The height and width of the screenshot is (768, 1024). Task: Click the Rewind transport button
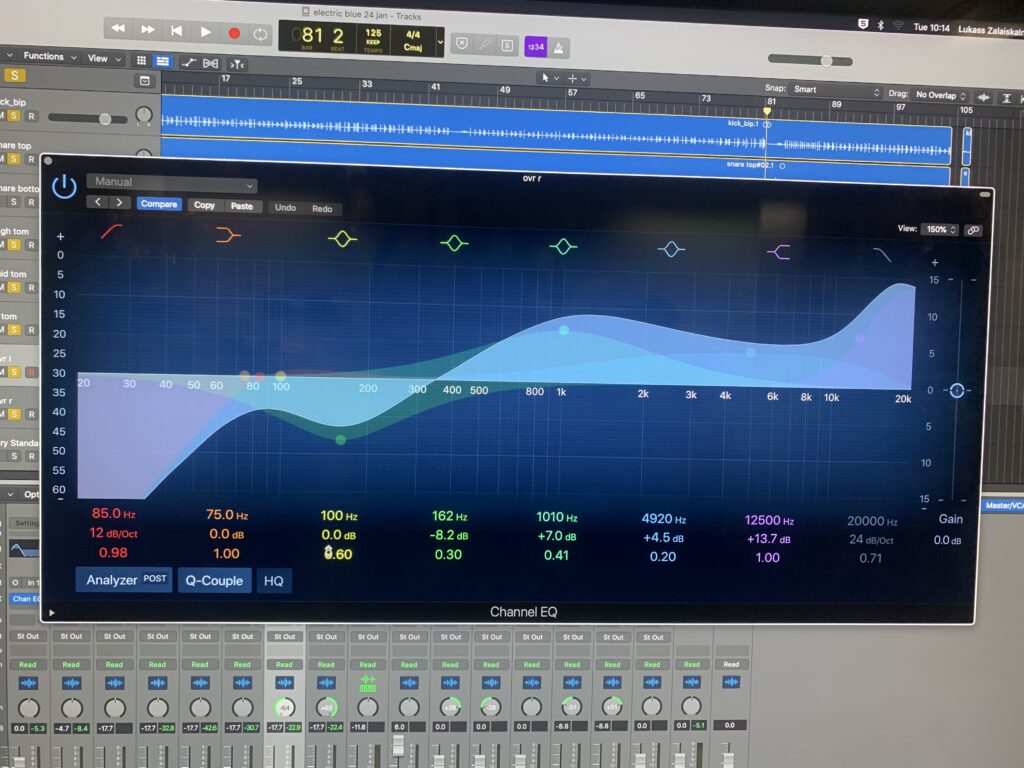118,28
